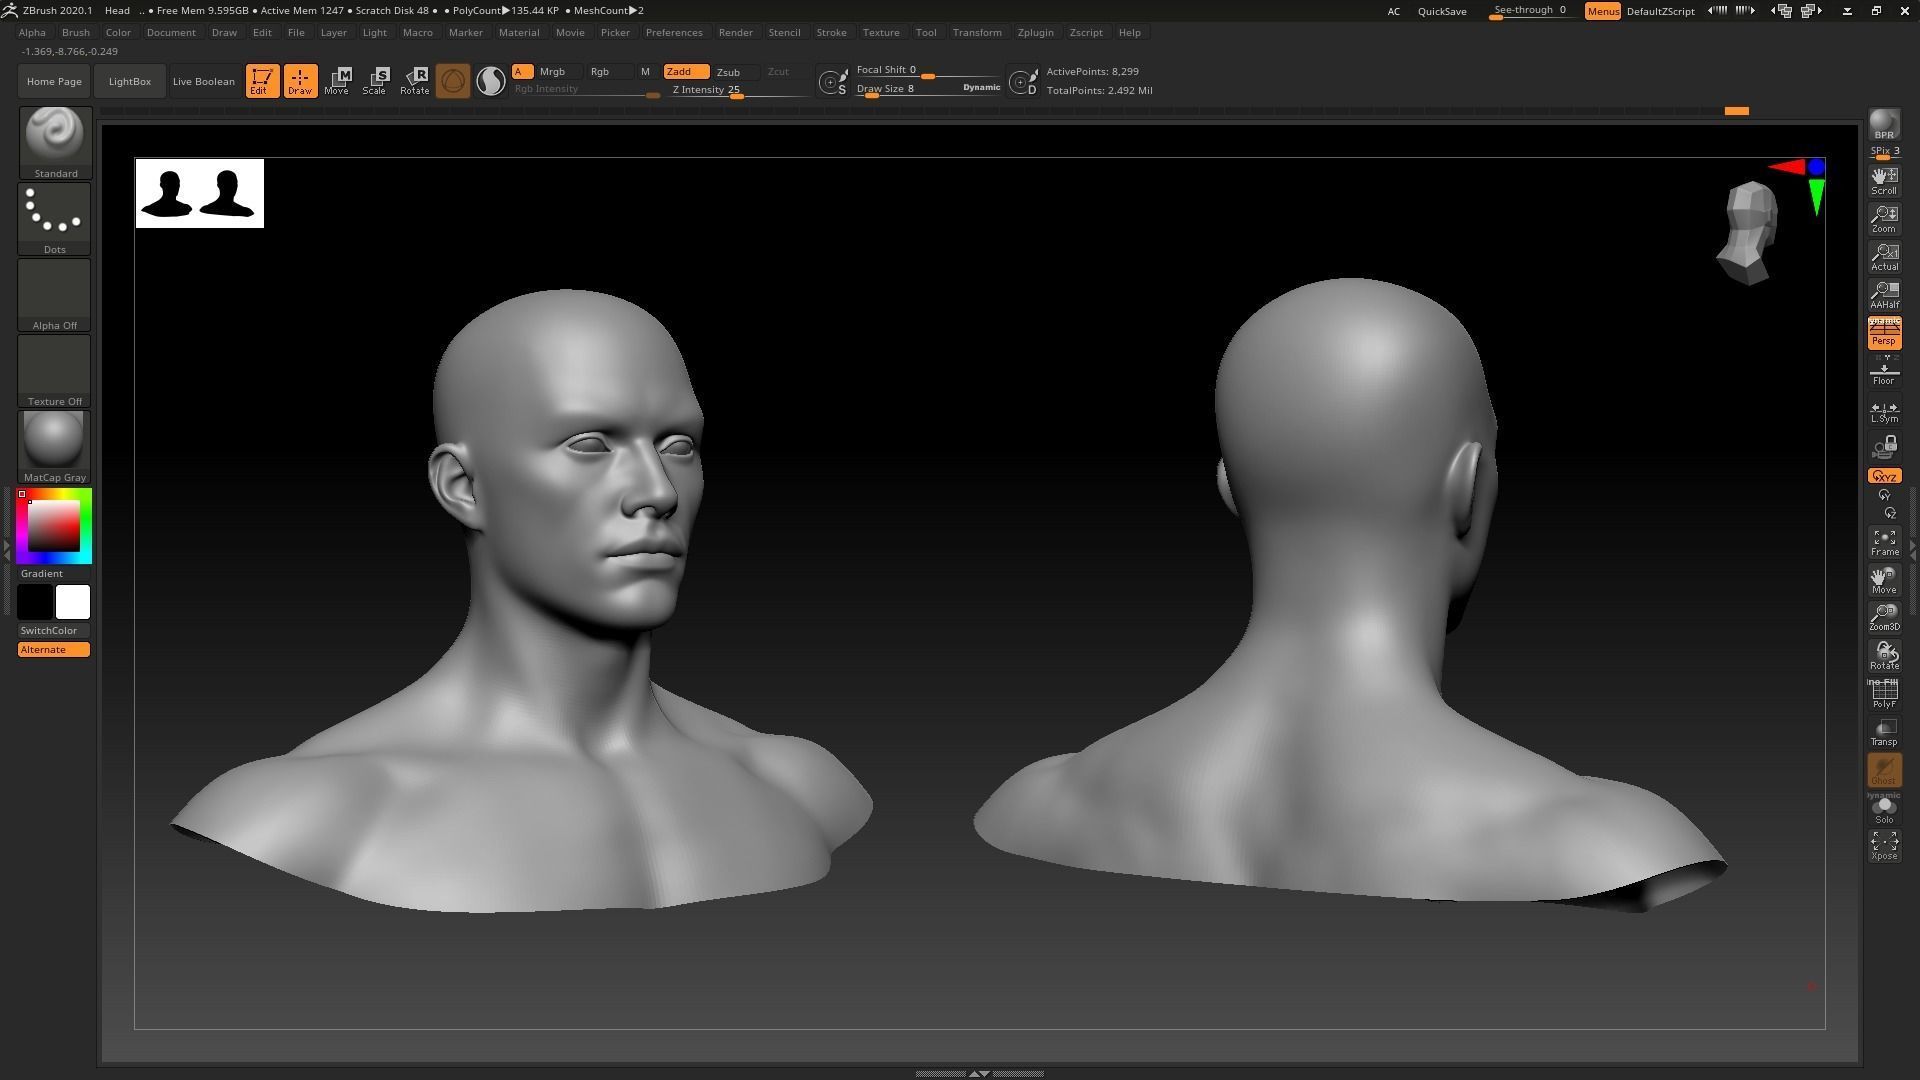1920x1080 pixels.
Task: Open the Zplugin menu
Action: (x=1035, y=33)
